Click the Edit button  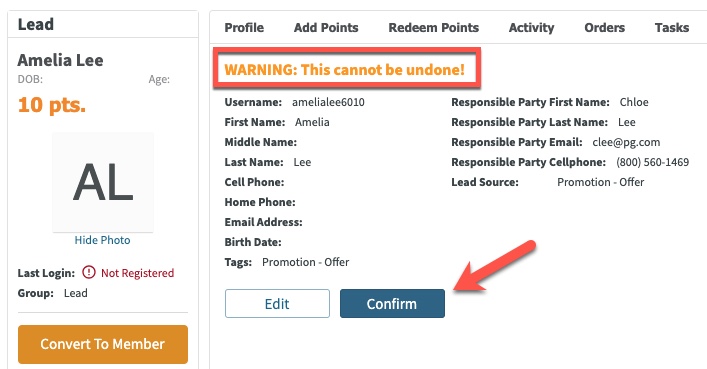277,304
